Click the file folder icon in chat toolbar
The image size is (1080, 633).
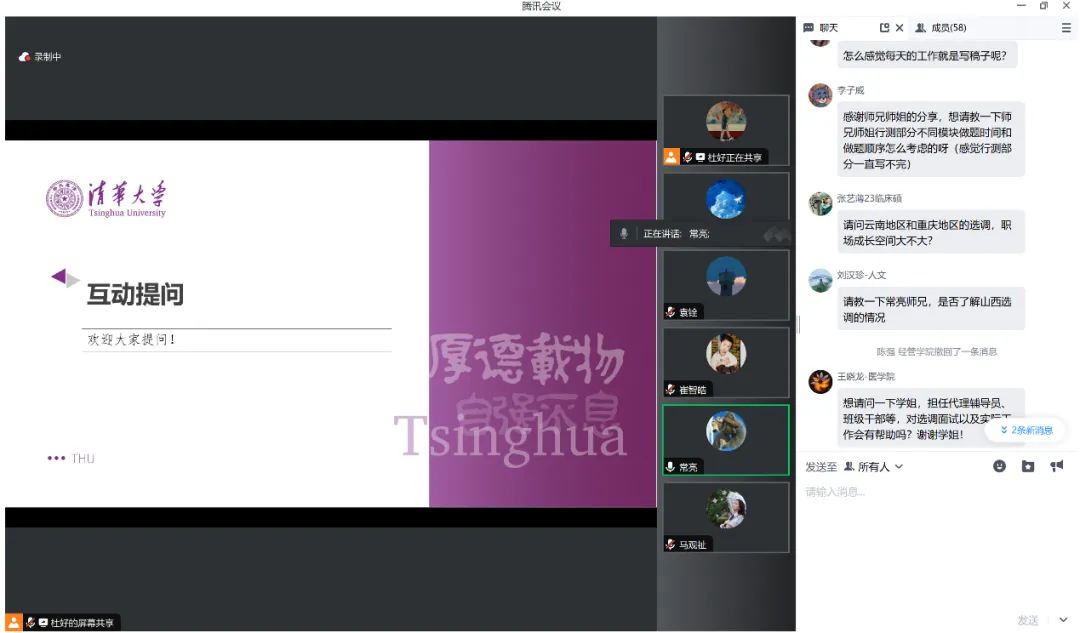1027,466
